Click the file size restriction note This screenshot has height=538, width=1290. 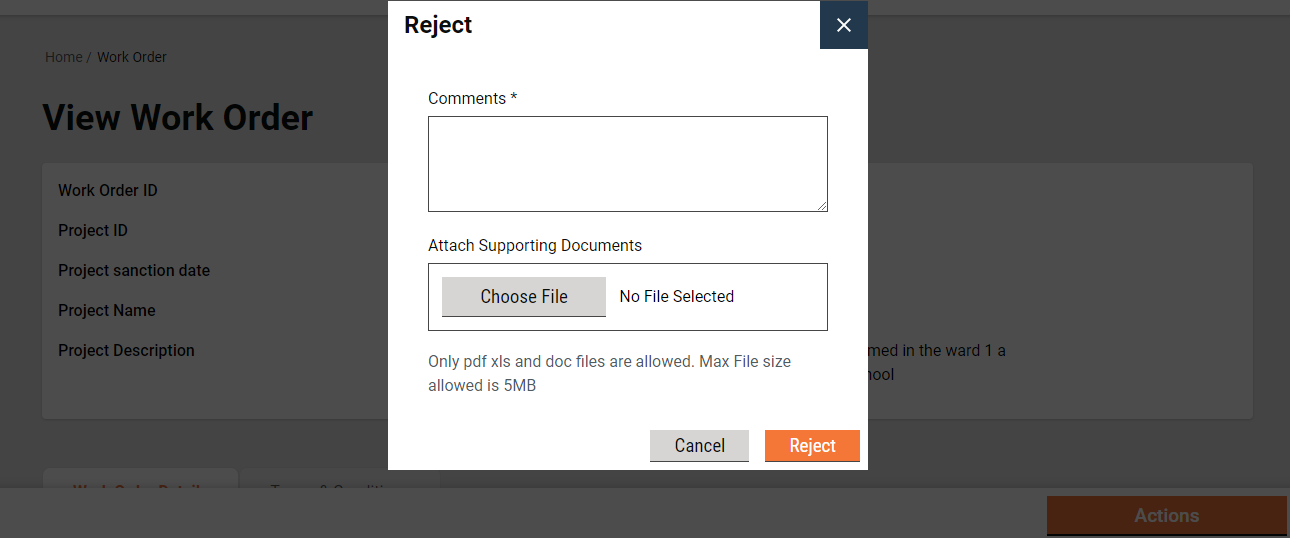pyautogui.click(x=609, y=373)
